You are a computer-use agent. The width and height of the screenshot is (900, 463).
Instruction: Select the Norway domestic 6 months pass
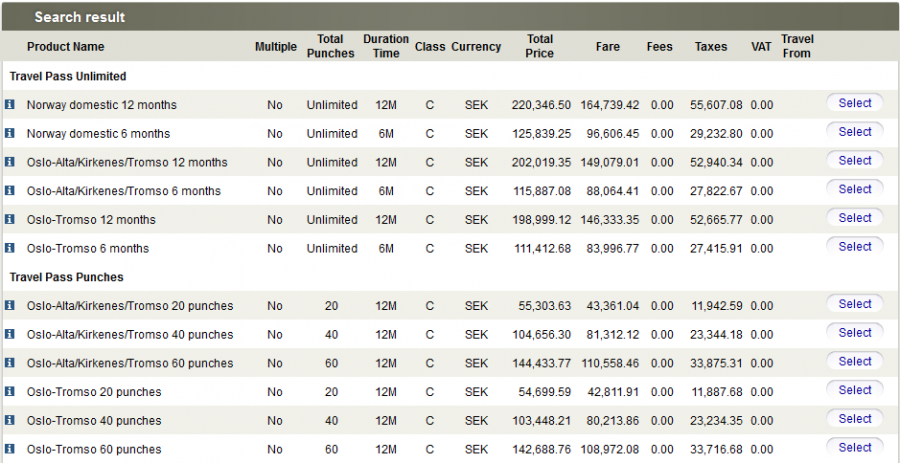pos(854,132)
